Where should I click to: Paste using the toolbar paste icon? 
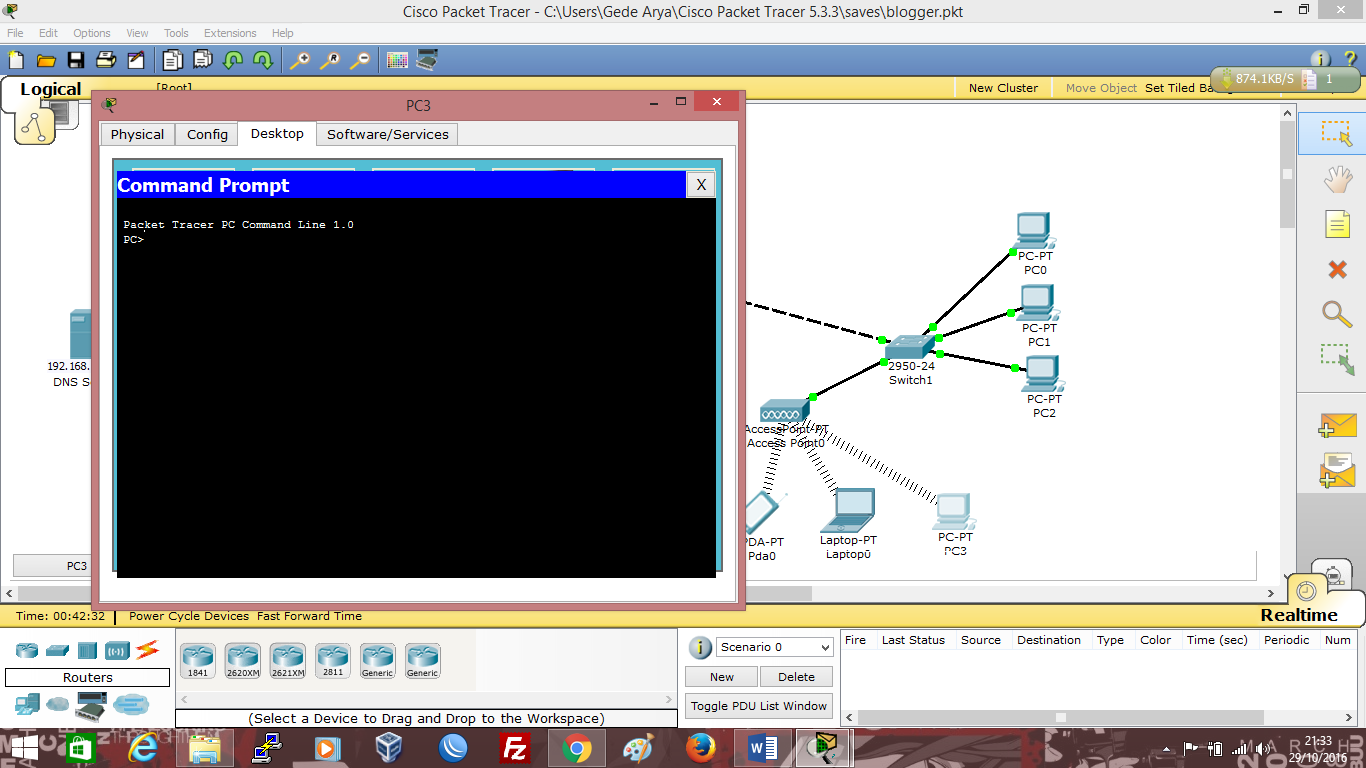tap(203, 60)
